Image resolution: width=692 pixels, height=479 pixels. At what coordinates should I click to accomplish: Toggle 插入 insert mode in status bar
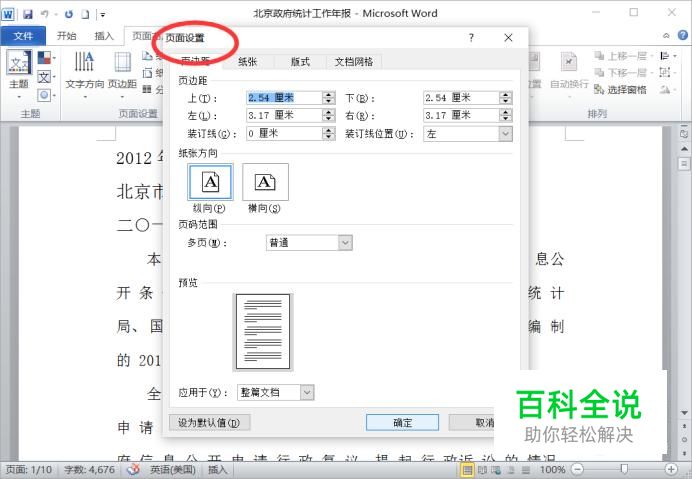coord(217,470)
